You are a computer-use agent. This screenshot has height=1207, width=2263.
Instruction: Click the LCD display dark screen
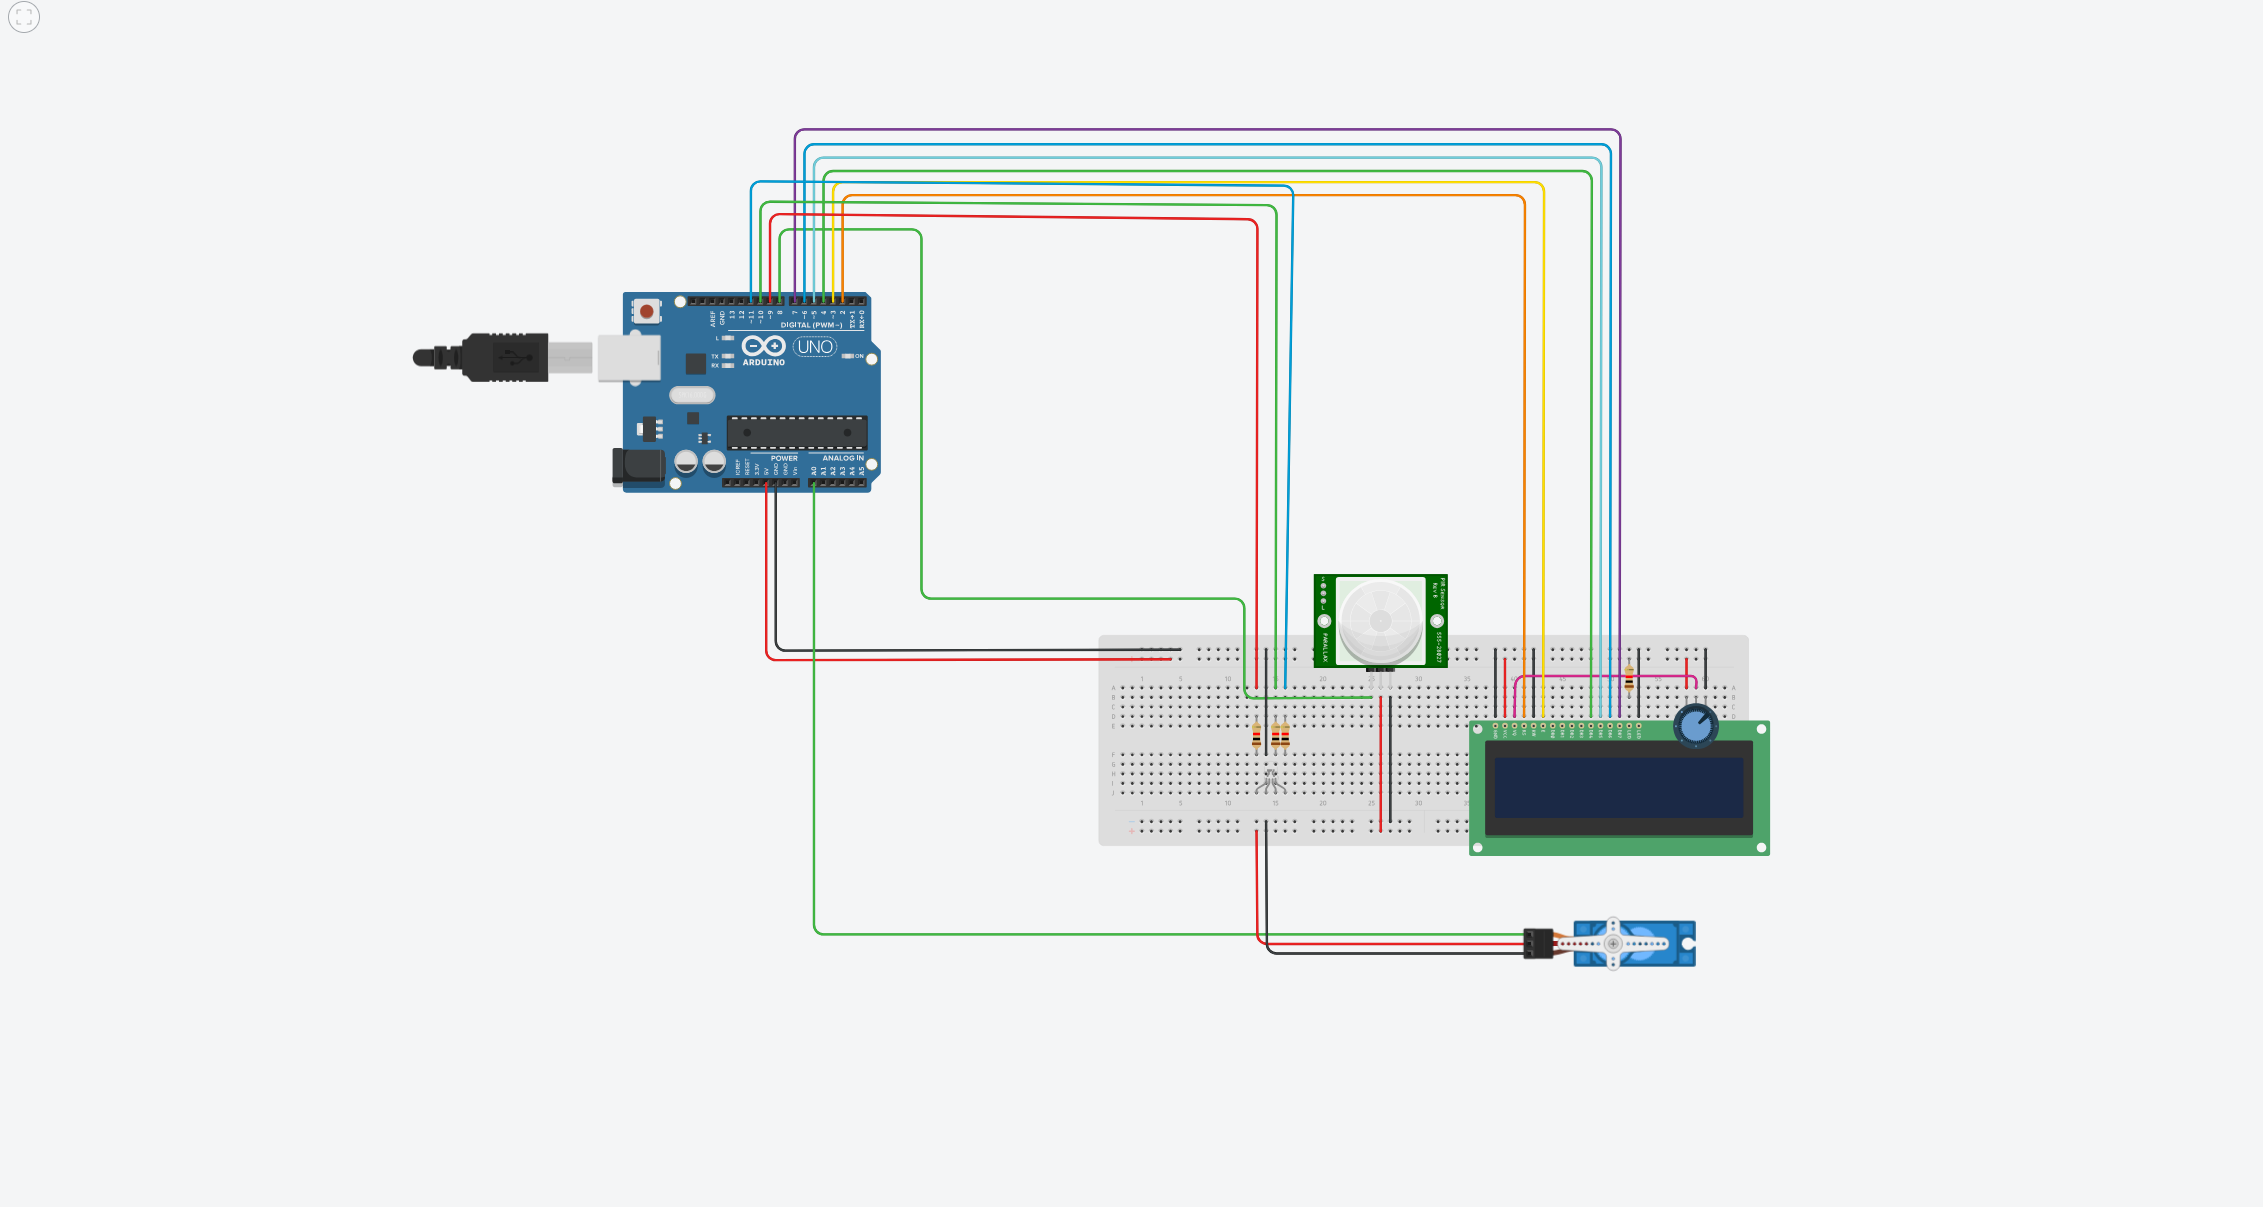(x=1618, y=787)
